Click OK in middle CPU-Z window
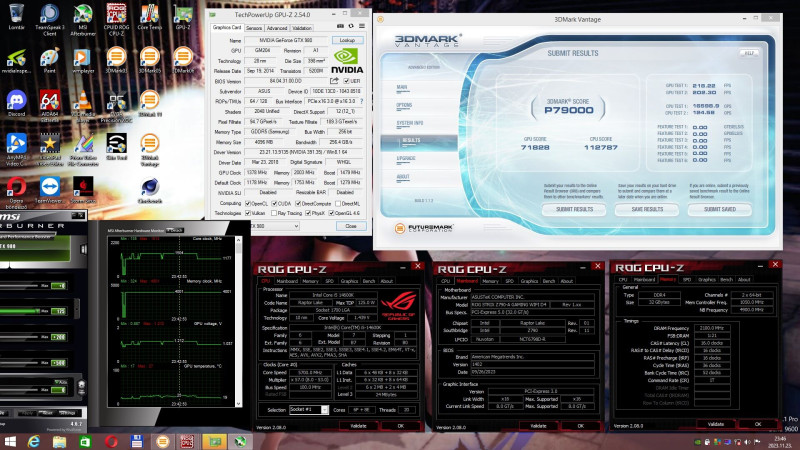The width and height of the screenshot is (800, 450). pyautogui.click(x=580, y=426)
